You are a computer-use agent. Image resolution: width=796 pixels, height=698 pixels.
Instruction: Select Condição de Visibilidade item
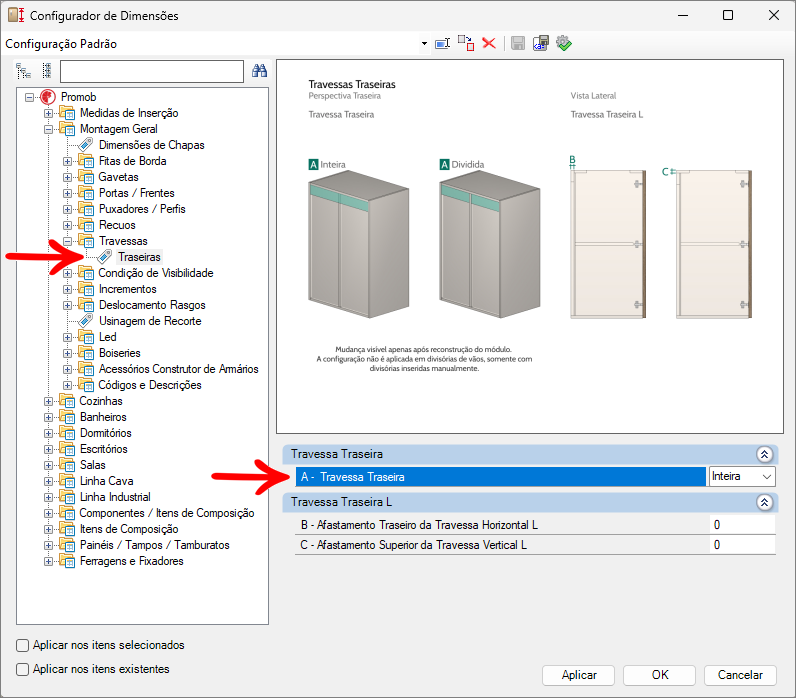coord(155,273)
